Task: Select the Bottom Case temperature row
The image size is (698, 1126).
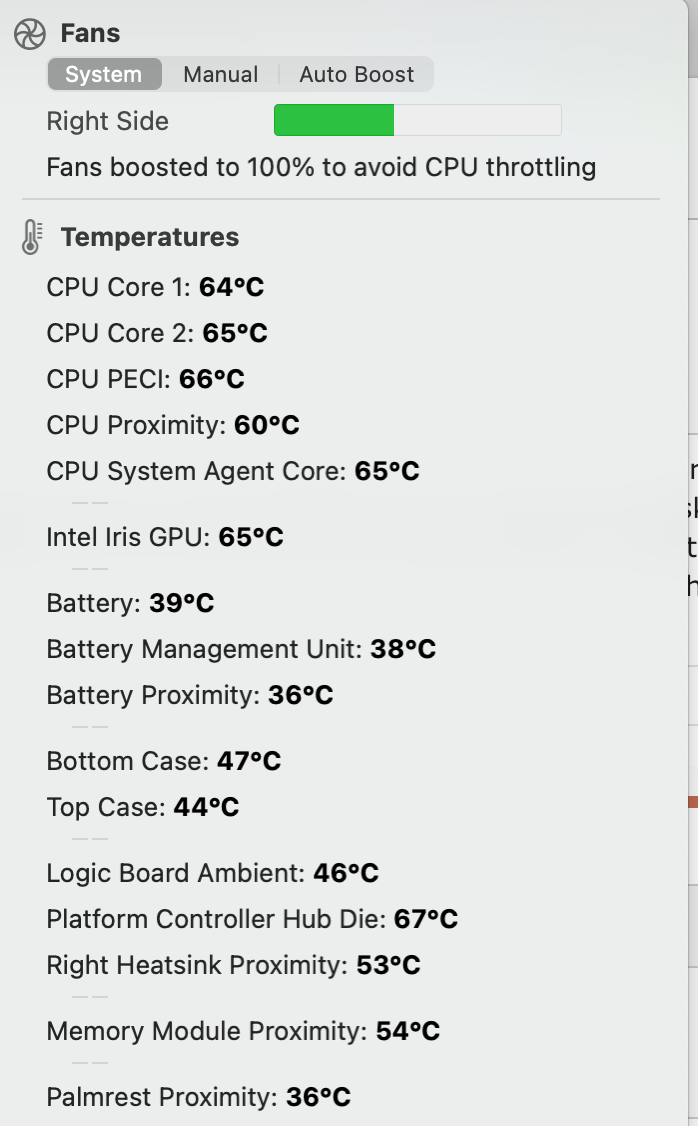Action: 164,762
